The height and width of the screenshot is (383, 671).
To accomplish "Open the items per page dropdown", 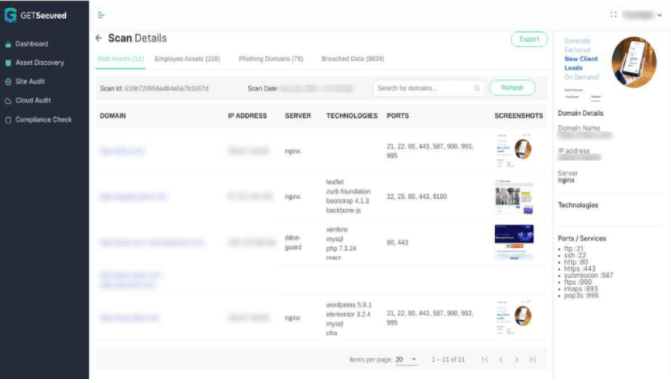I will tap(406, 359).
